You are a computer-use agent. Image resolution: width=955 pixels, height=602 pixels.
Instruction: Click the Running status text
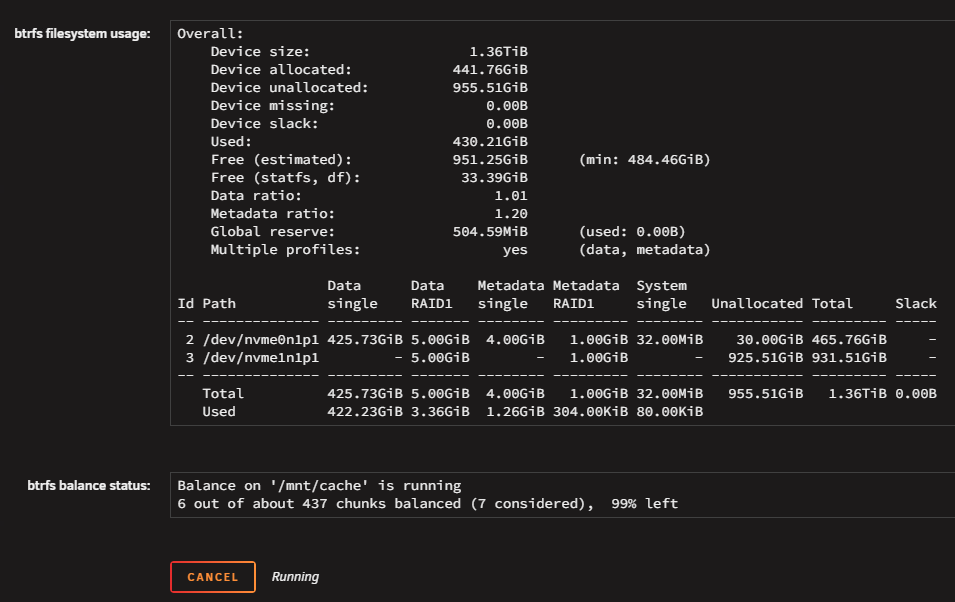click(x=295, y=576)
